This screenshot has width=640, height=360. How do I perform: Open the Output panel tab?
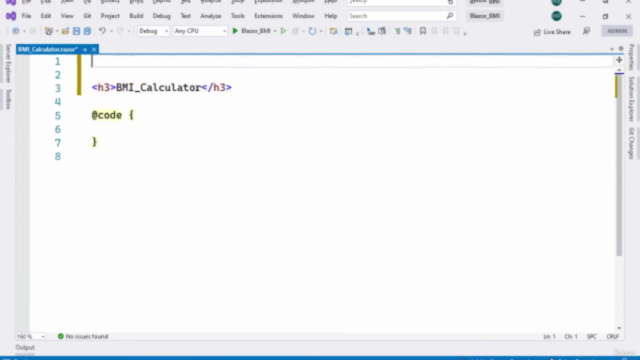pos(25,348)
